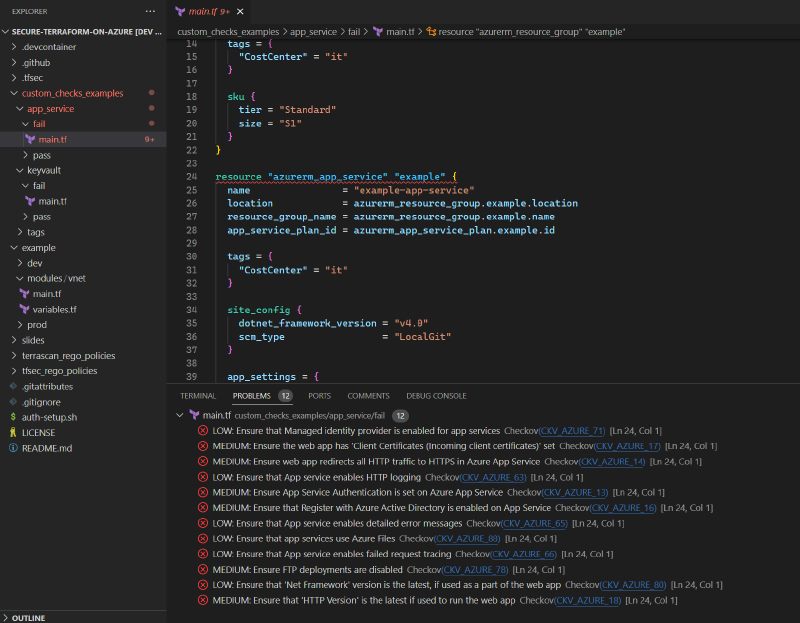Viewport: 800px width, 623px height.
Task: Click the Terraform icon on main.tf editor tab
Action: [180, 11]
